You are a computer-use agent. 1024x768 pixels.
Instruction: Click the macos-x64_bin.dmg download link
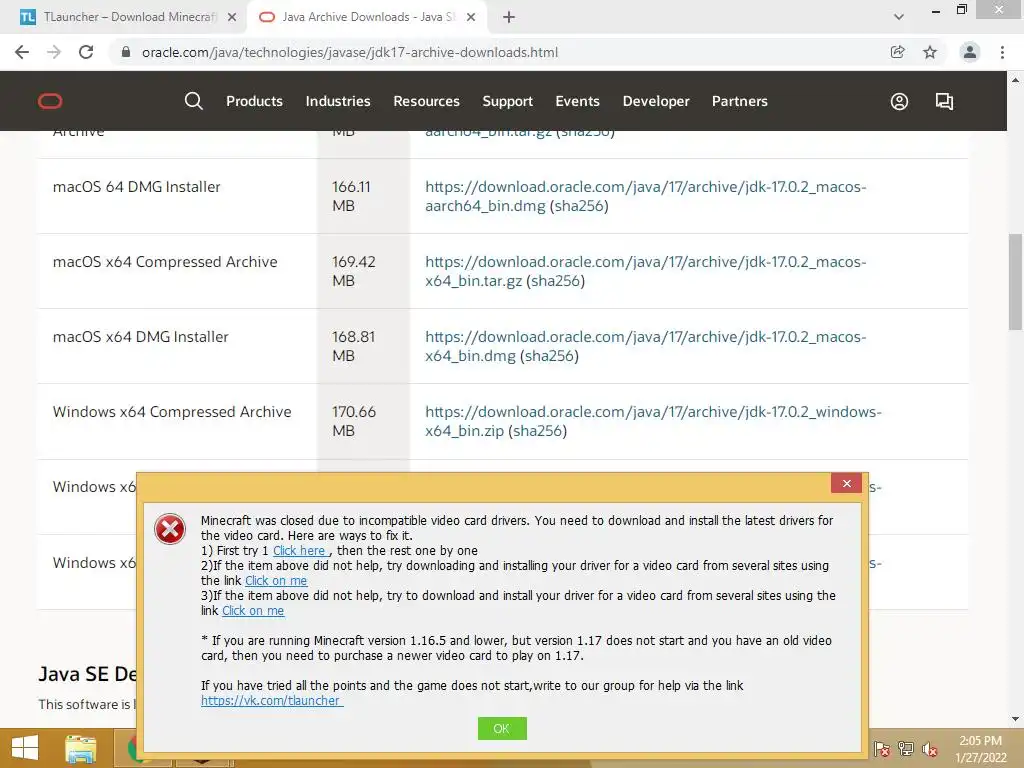click(645, 347)
